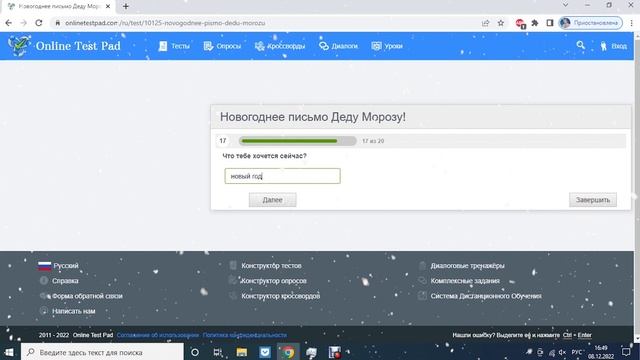This screenshot has height=360, width=640.
Task: Open Chrome three-dot menu
Action: (x=631, y=23)
